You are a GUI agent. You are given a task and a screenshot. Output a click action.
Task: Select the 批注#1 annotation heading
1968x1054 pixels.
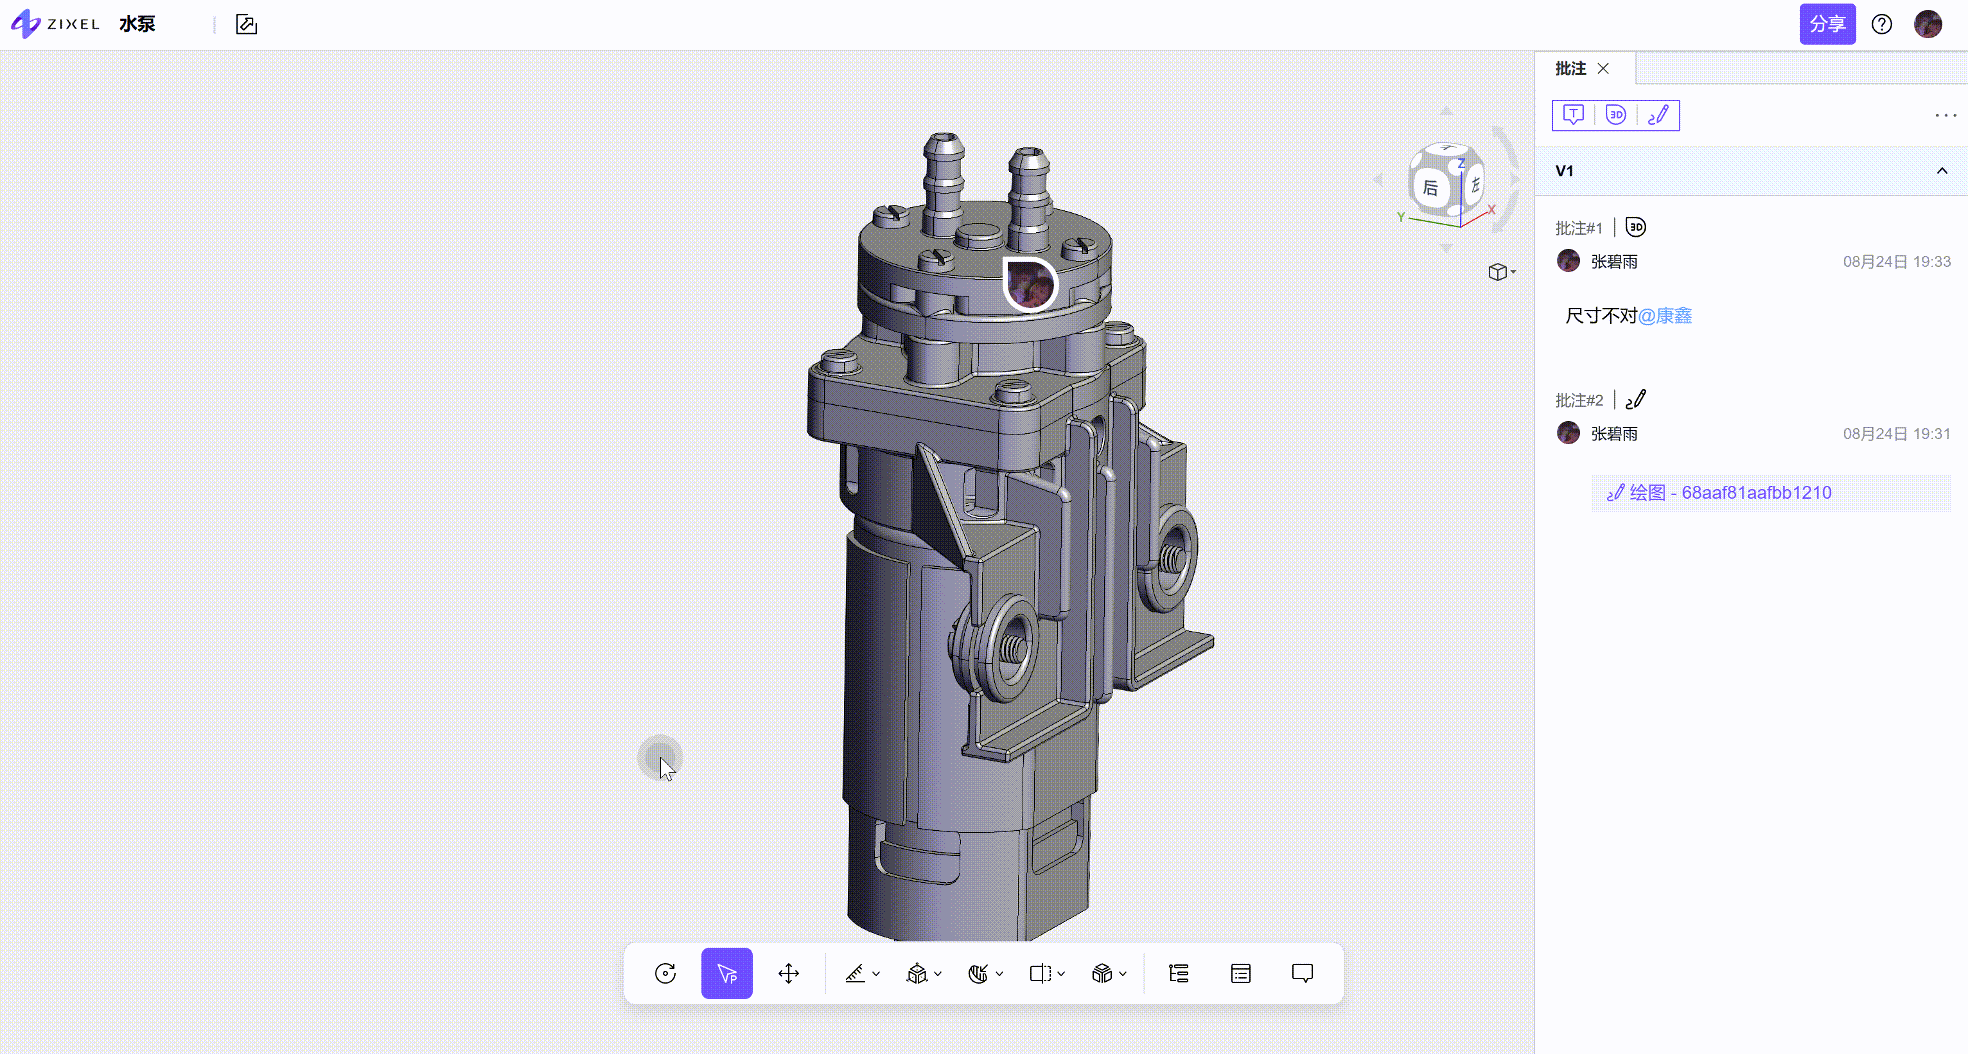[1579, 228]
